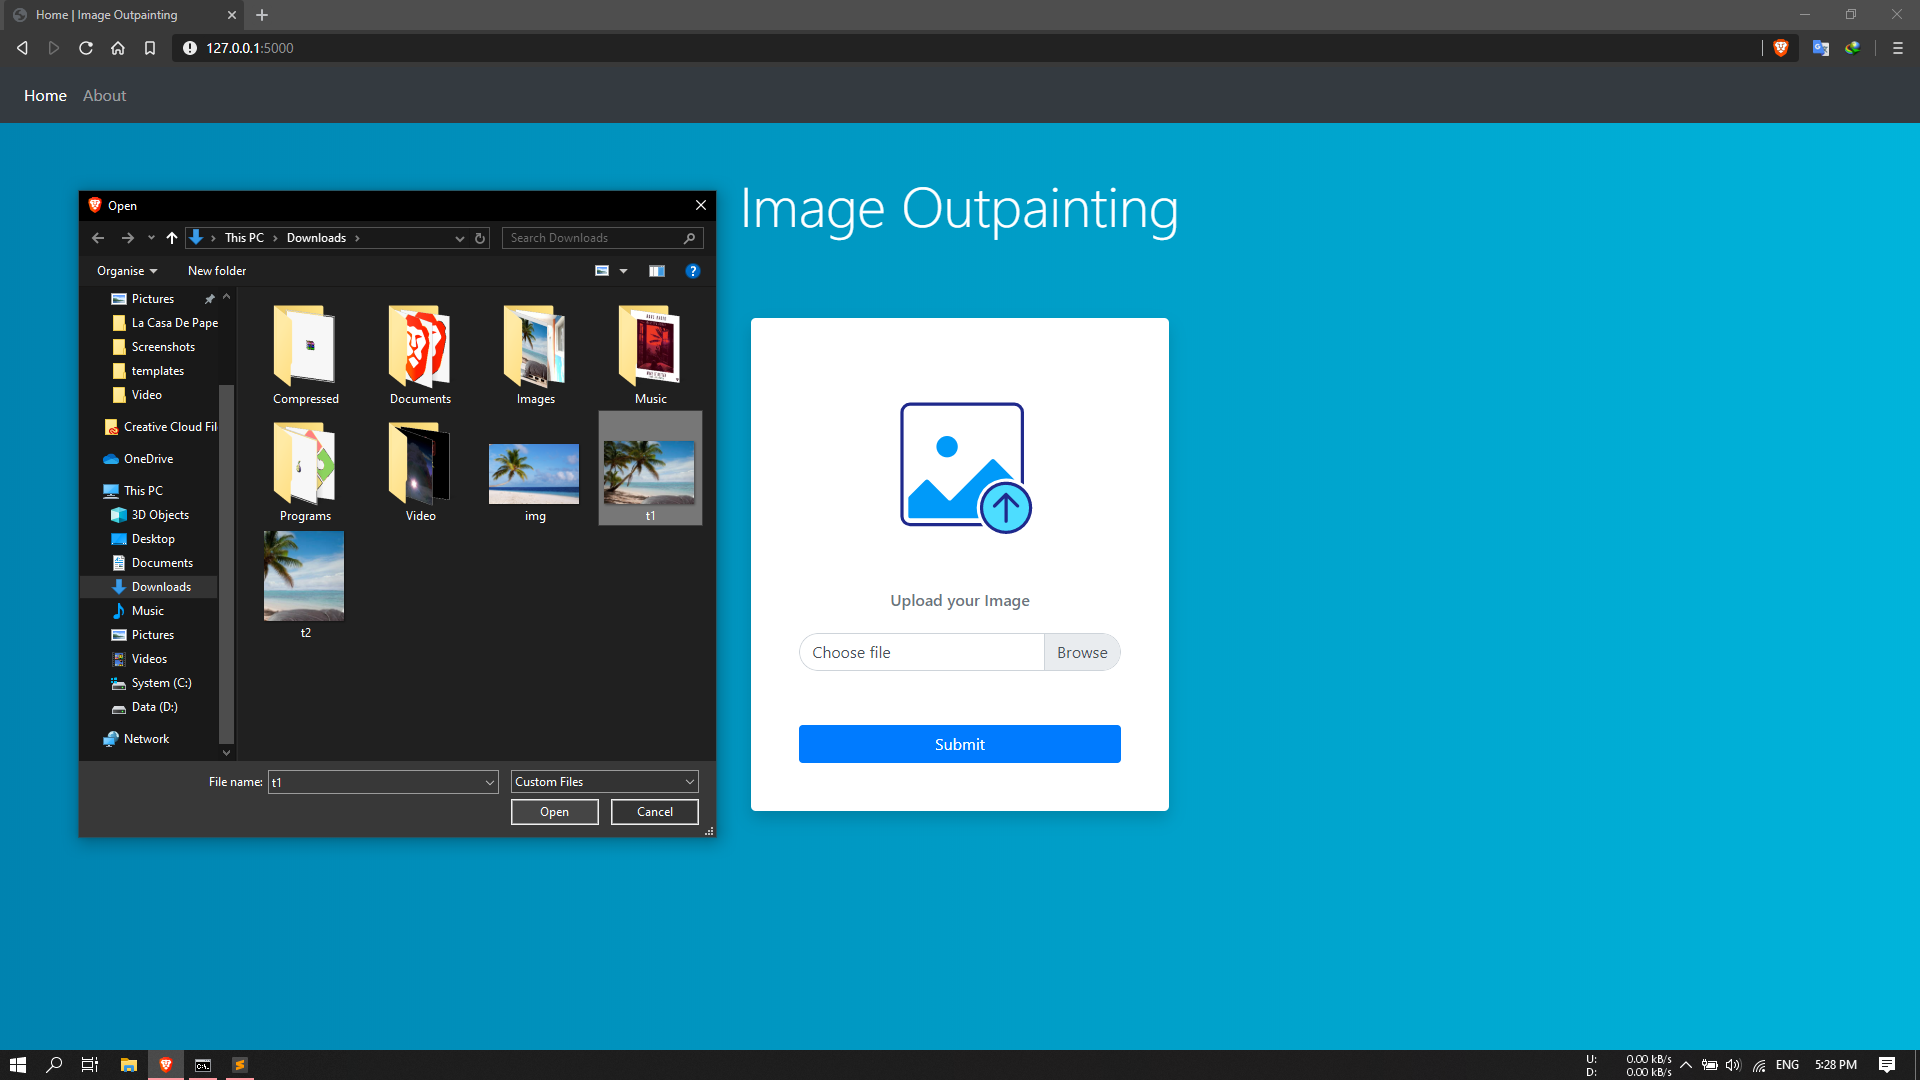Open the About page in navbar

pos(104,96)
